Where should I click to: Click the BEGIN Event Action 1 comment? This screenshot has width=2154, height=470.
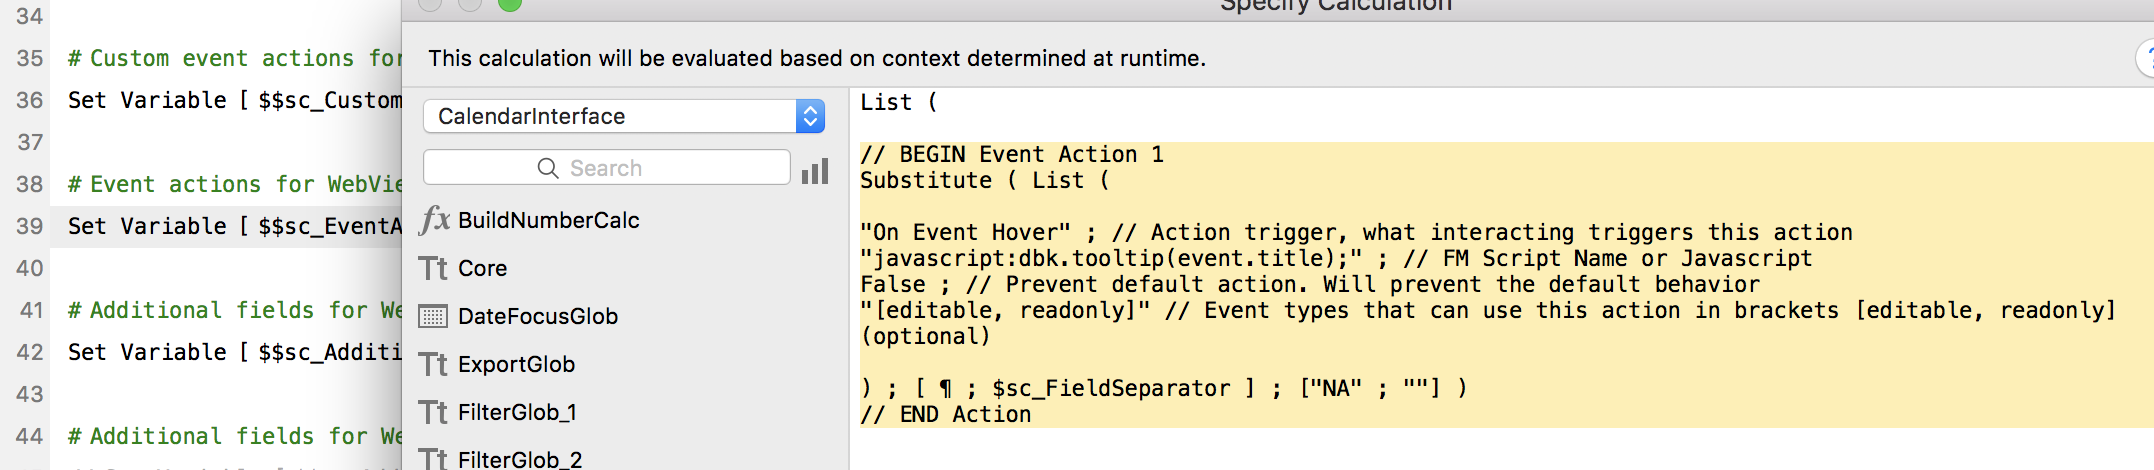point(1012,154)
